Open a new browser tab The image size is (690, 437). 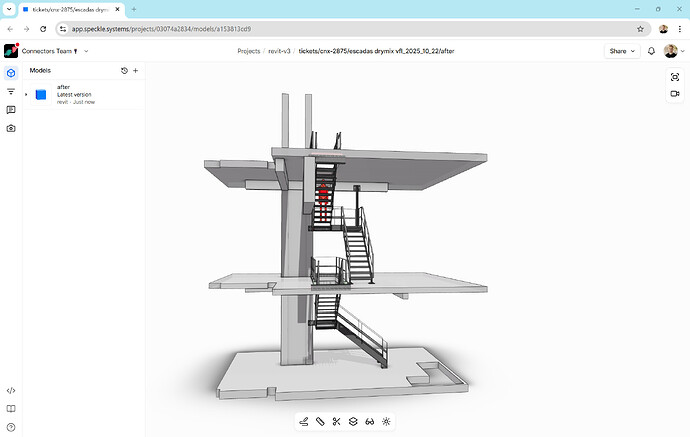pyautogui.click(x=134, y=9)
